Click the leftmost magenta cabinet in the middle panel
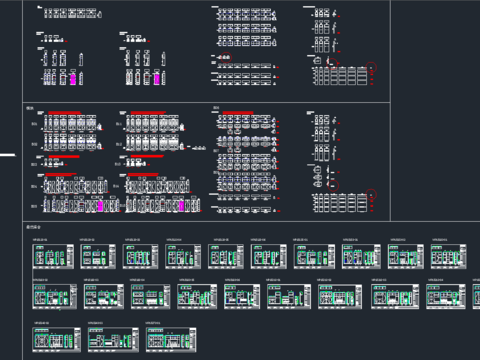This screenshot has height=360, width=480. coord(100,206)
